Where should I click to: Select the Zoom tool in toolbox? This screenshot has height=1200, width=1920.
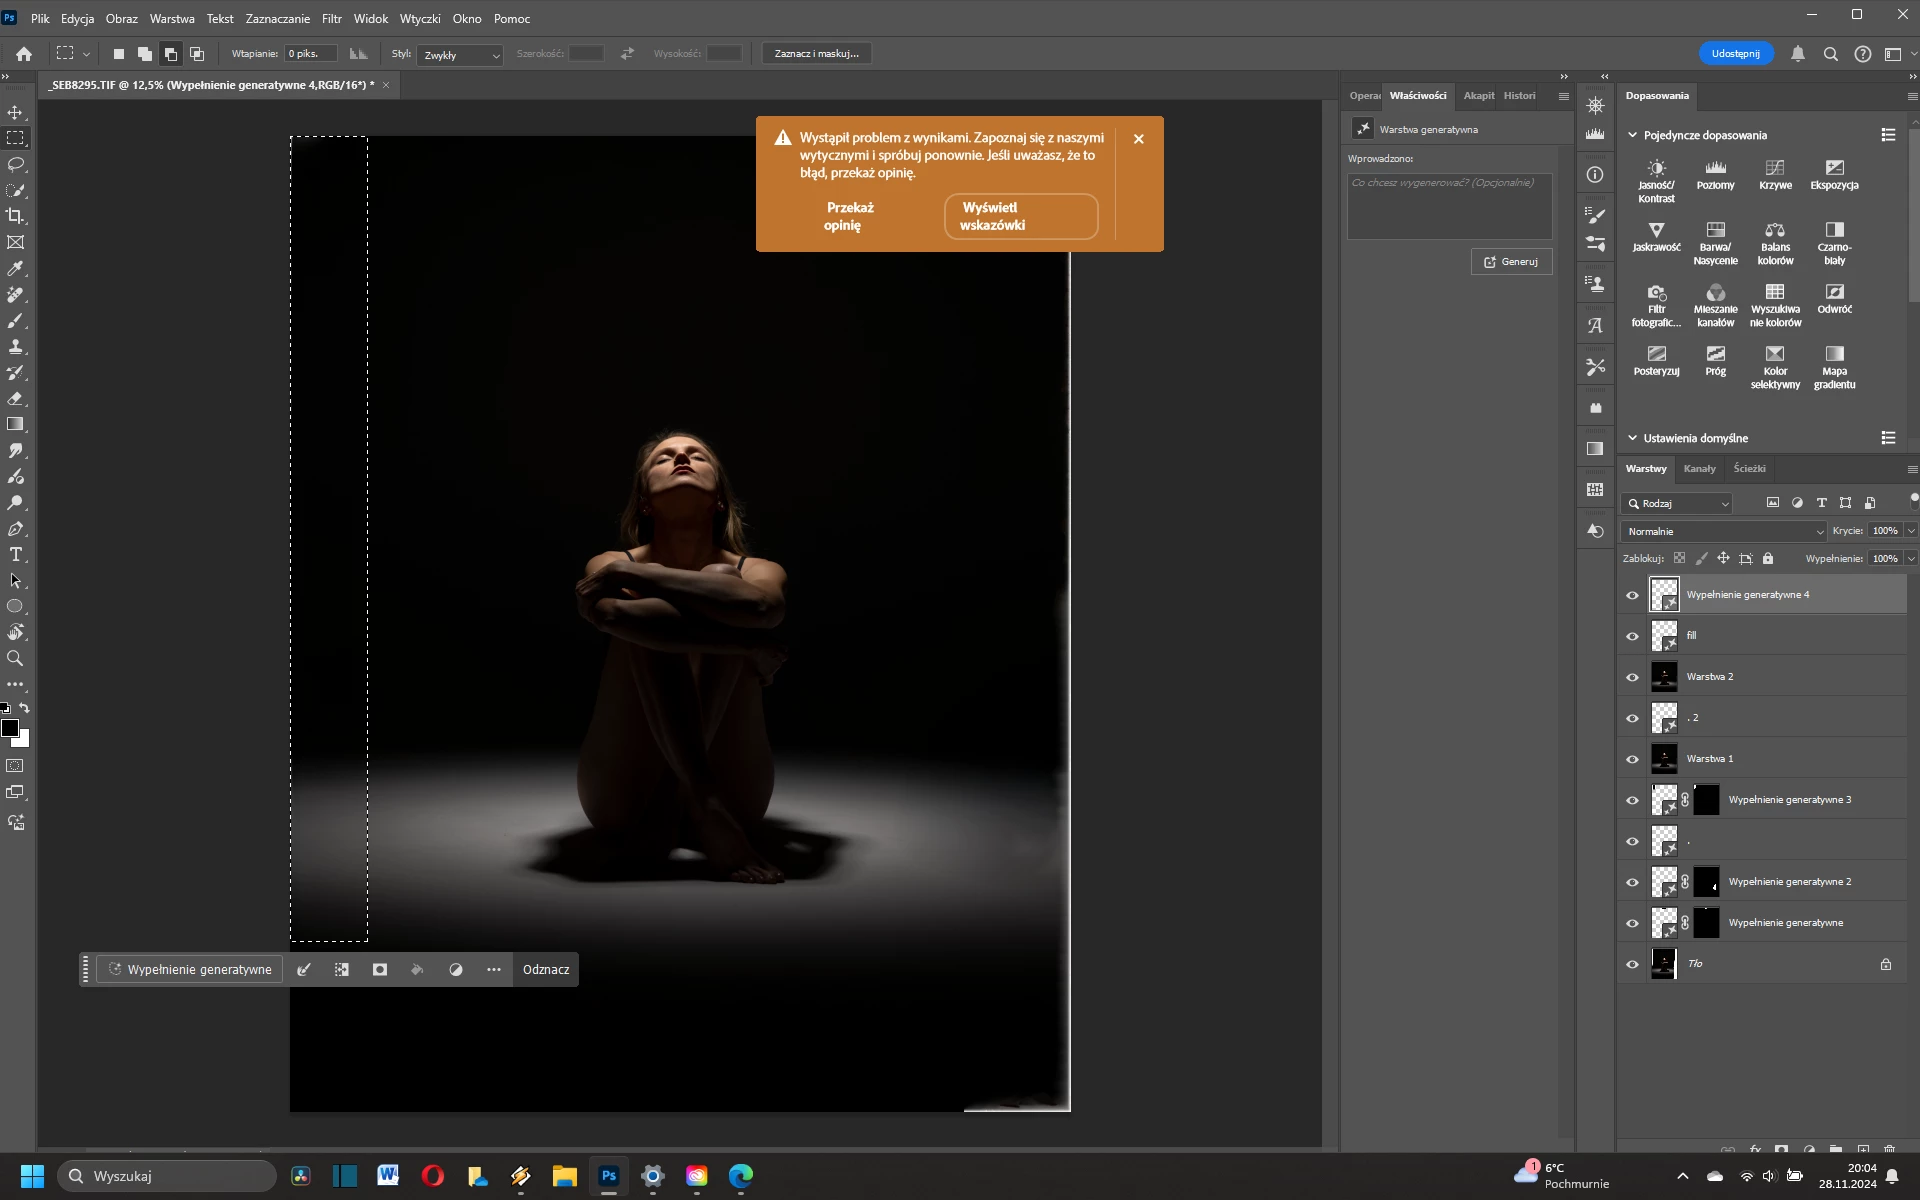pyautogui.click(x=16, y=659)
